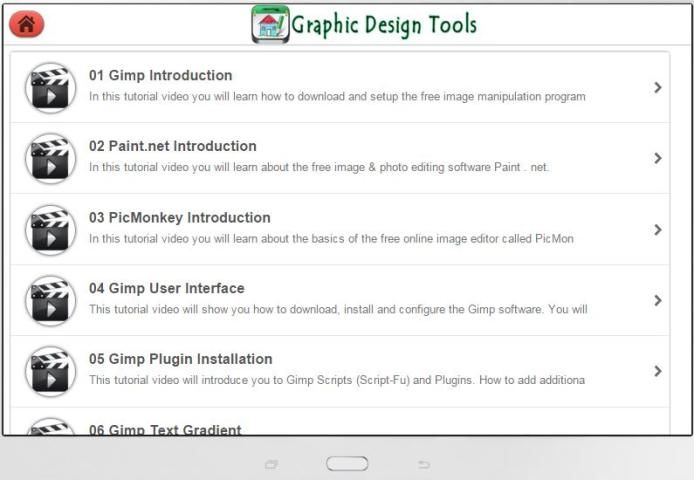Select the 01 Gimp Introduction title
Screen dimensions: 694x480
pyautogui.click(x=160, y=75)
